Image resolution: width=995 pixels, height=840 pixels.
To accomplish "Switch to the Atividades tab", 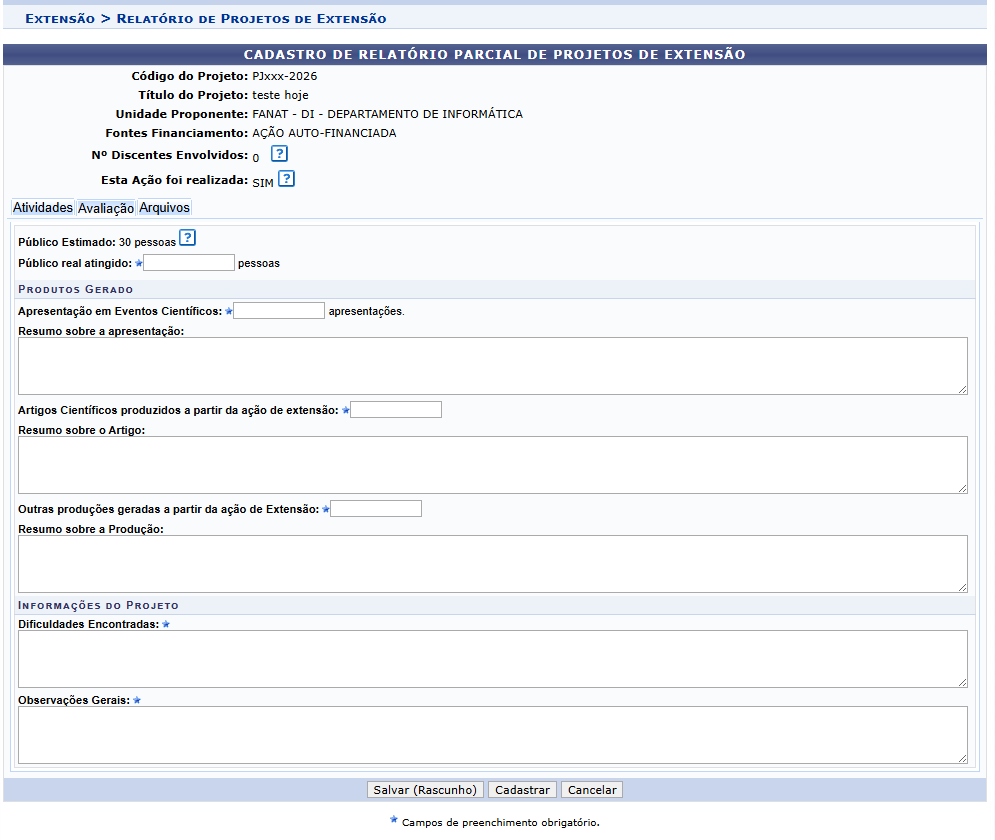I will click(43, 207).
